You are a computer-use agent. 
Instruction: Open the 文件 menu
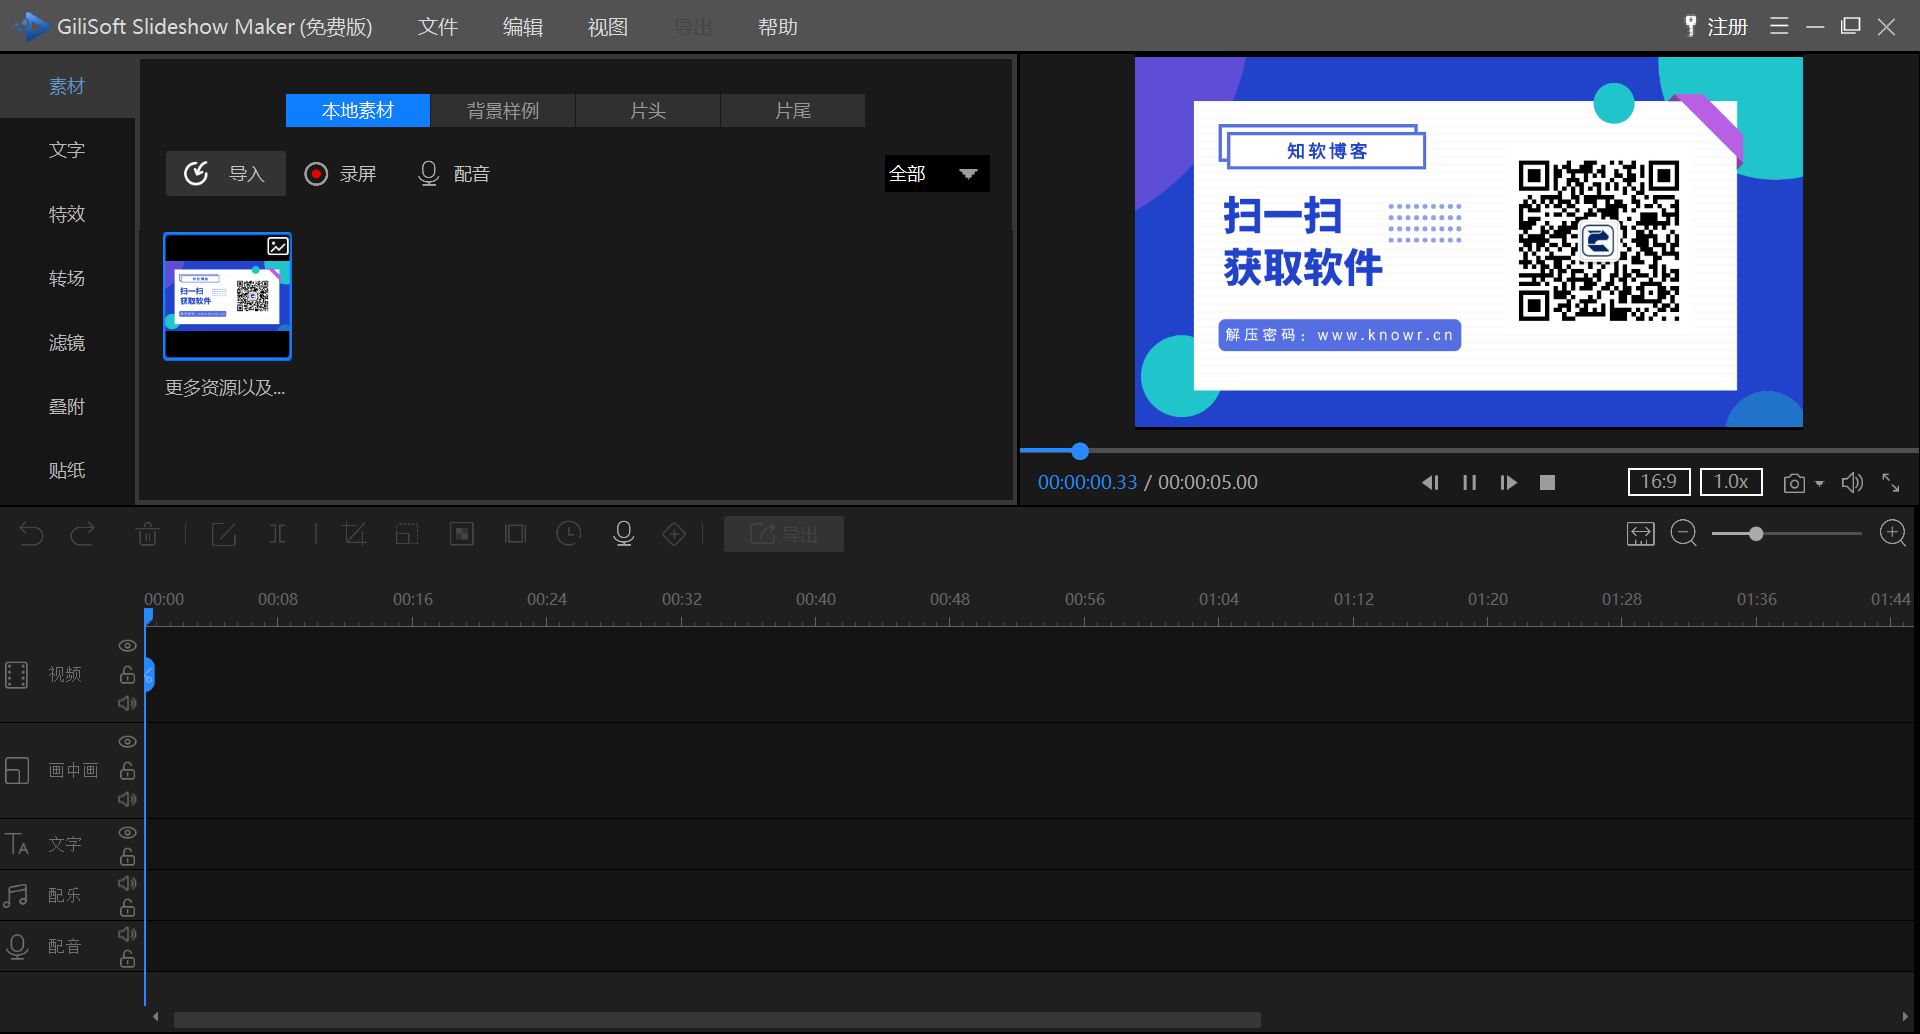(x=438, y=27)
